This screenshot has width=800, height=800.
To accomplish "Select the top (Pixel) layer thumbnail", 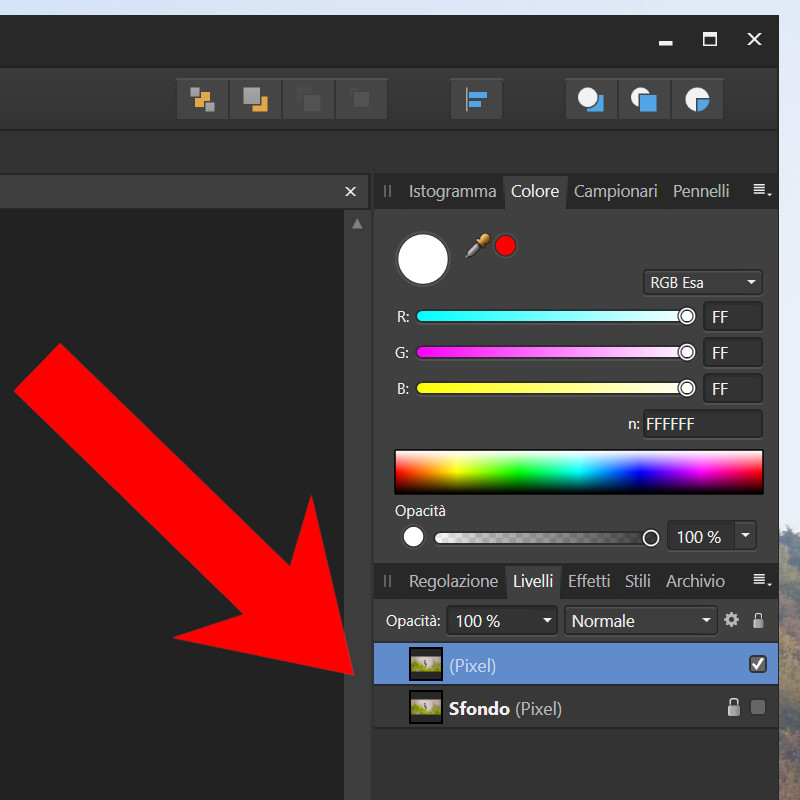I will tap(426, 664).
